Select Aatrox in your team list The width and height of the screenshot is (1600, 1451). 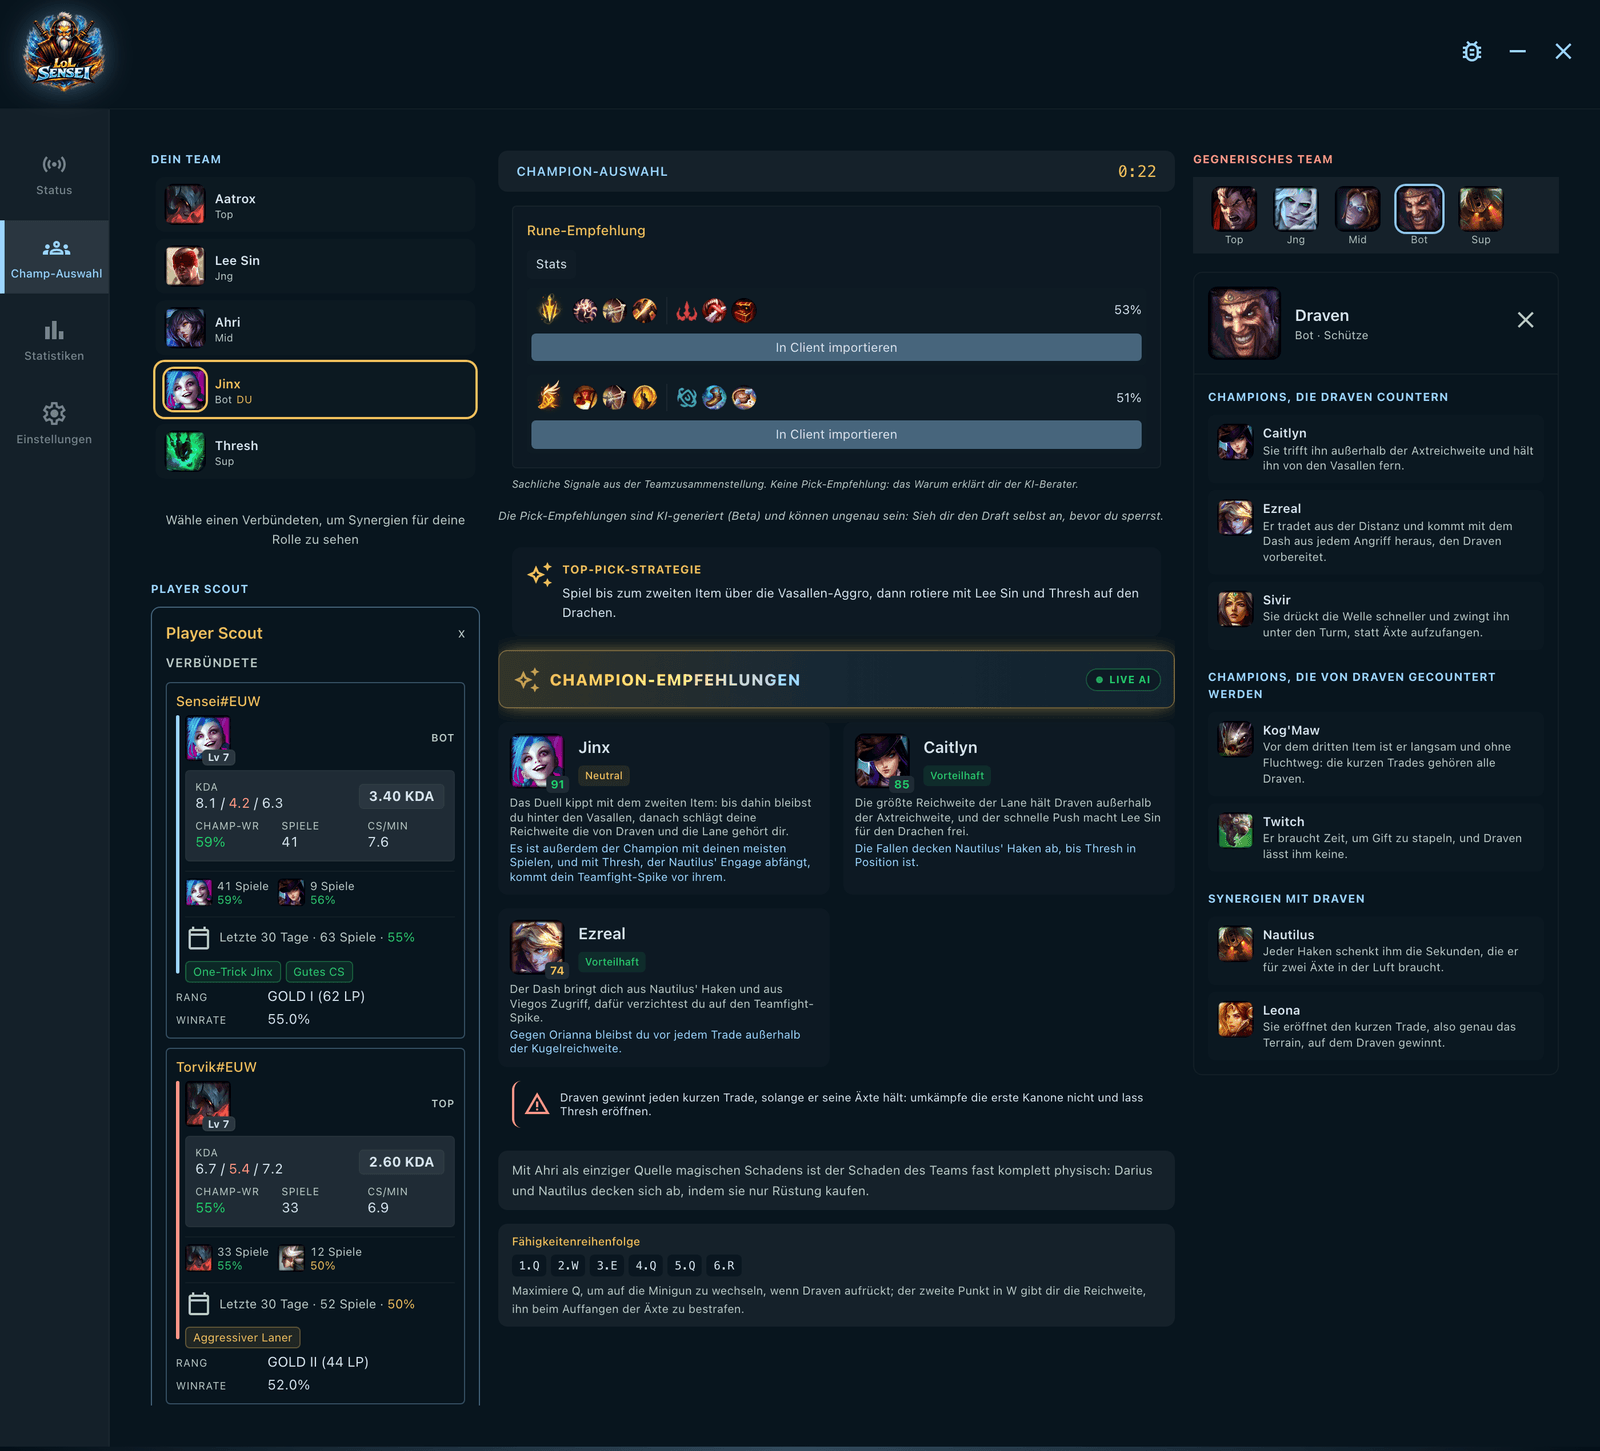click(x=315, y=205)
